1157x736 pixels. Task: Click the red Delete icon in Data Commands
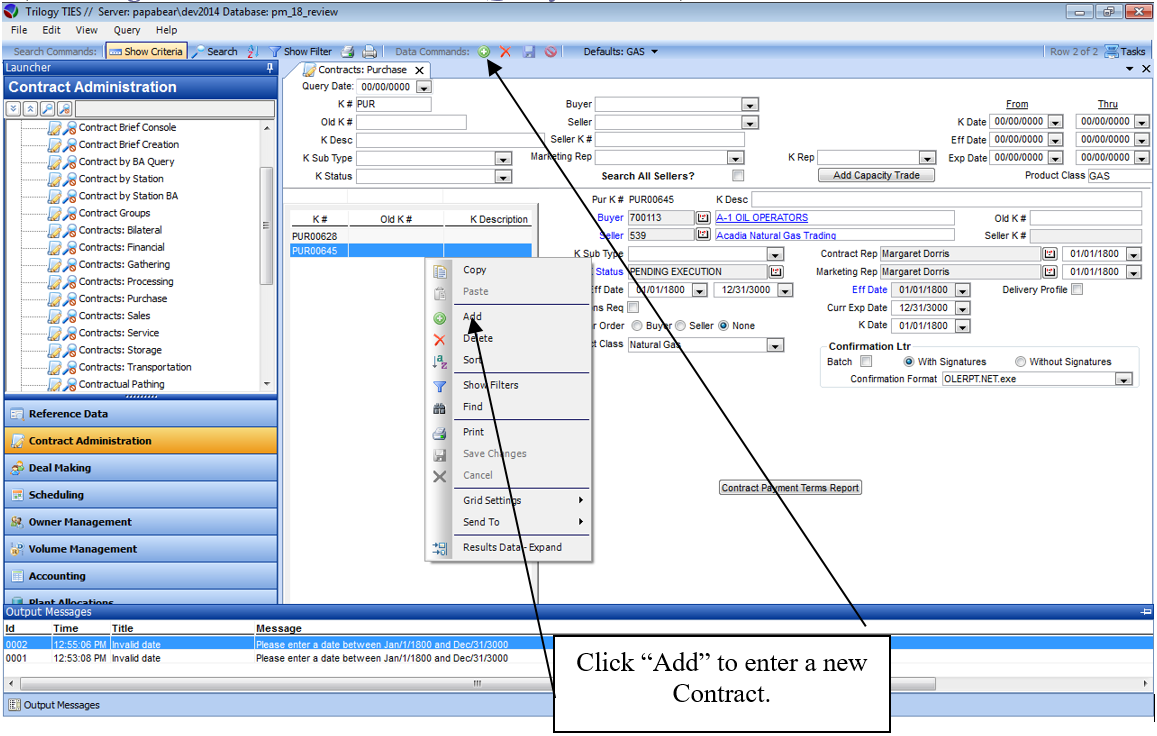[505, 52]
